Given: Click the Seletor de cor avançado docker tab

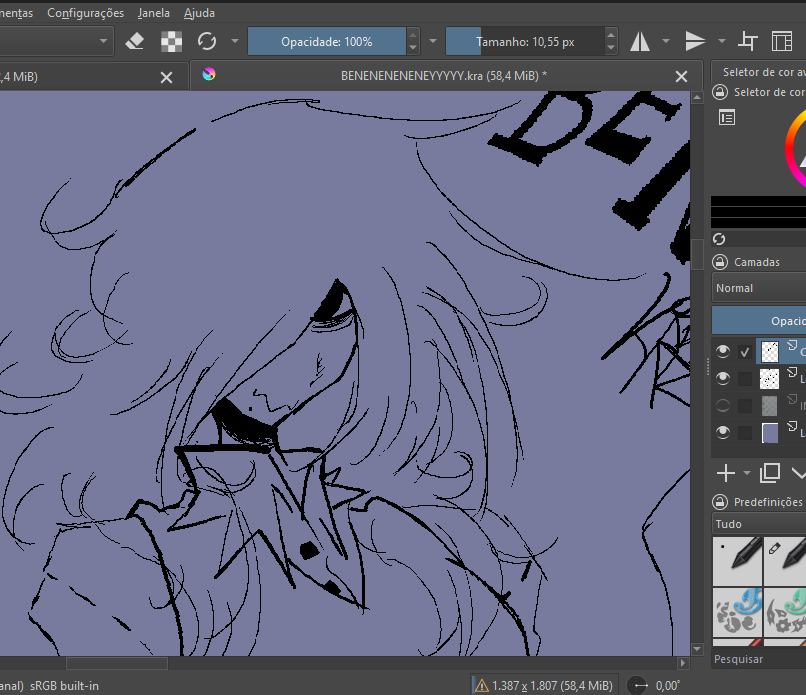Looking at the screenshot, I should tap(764, 72).
